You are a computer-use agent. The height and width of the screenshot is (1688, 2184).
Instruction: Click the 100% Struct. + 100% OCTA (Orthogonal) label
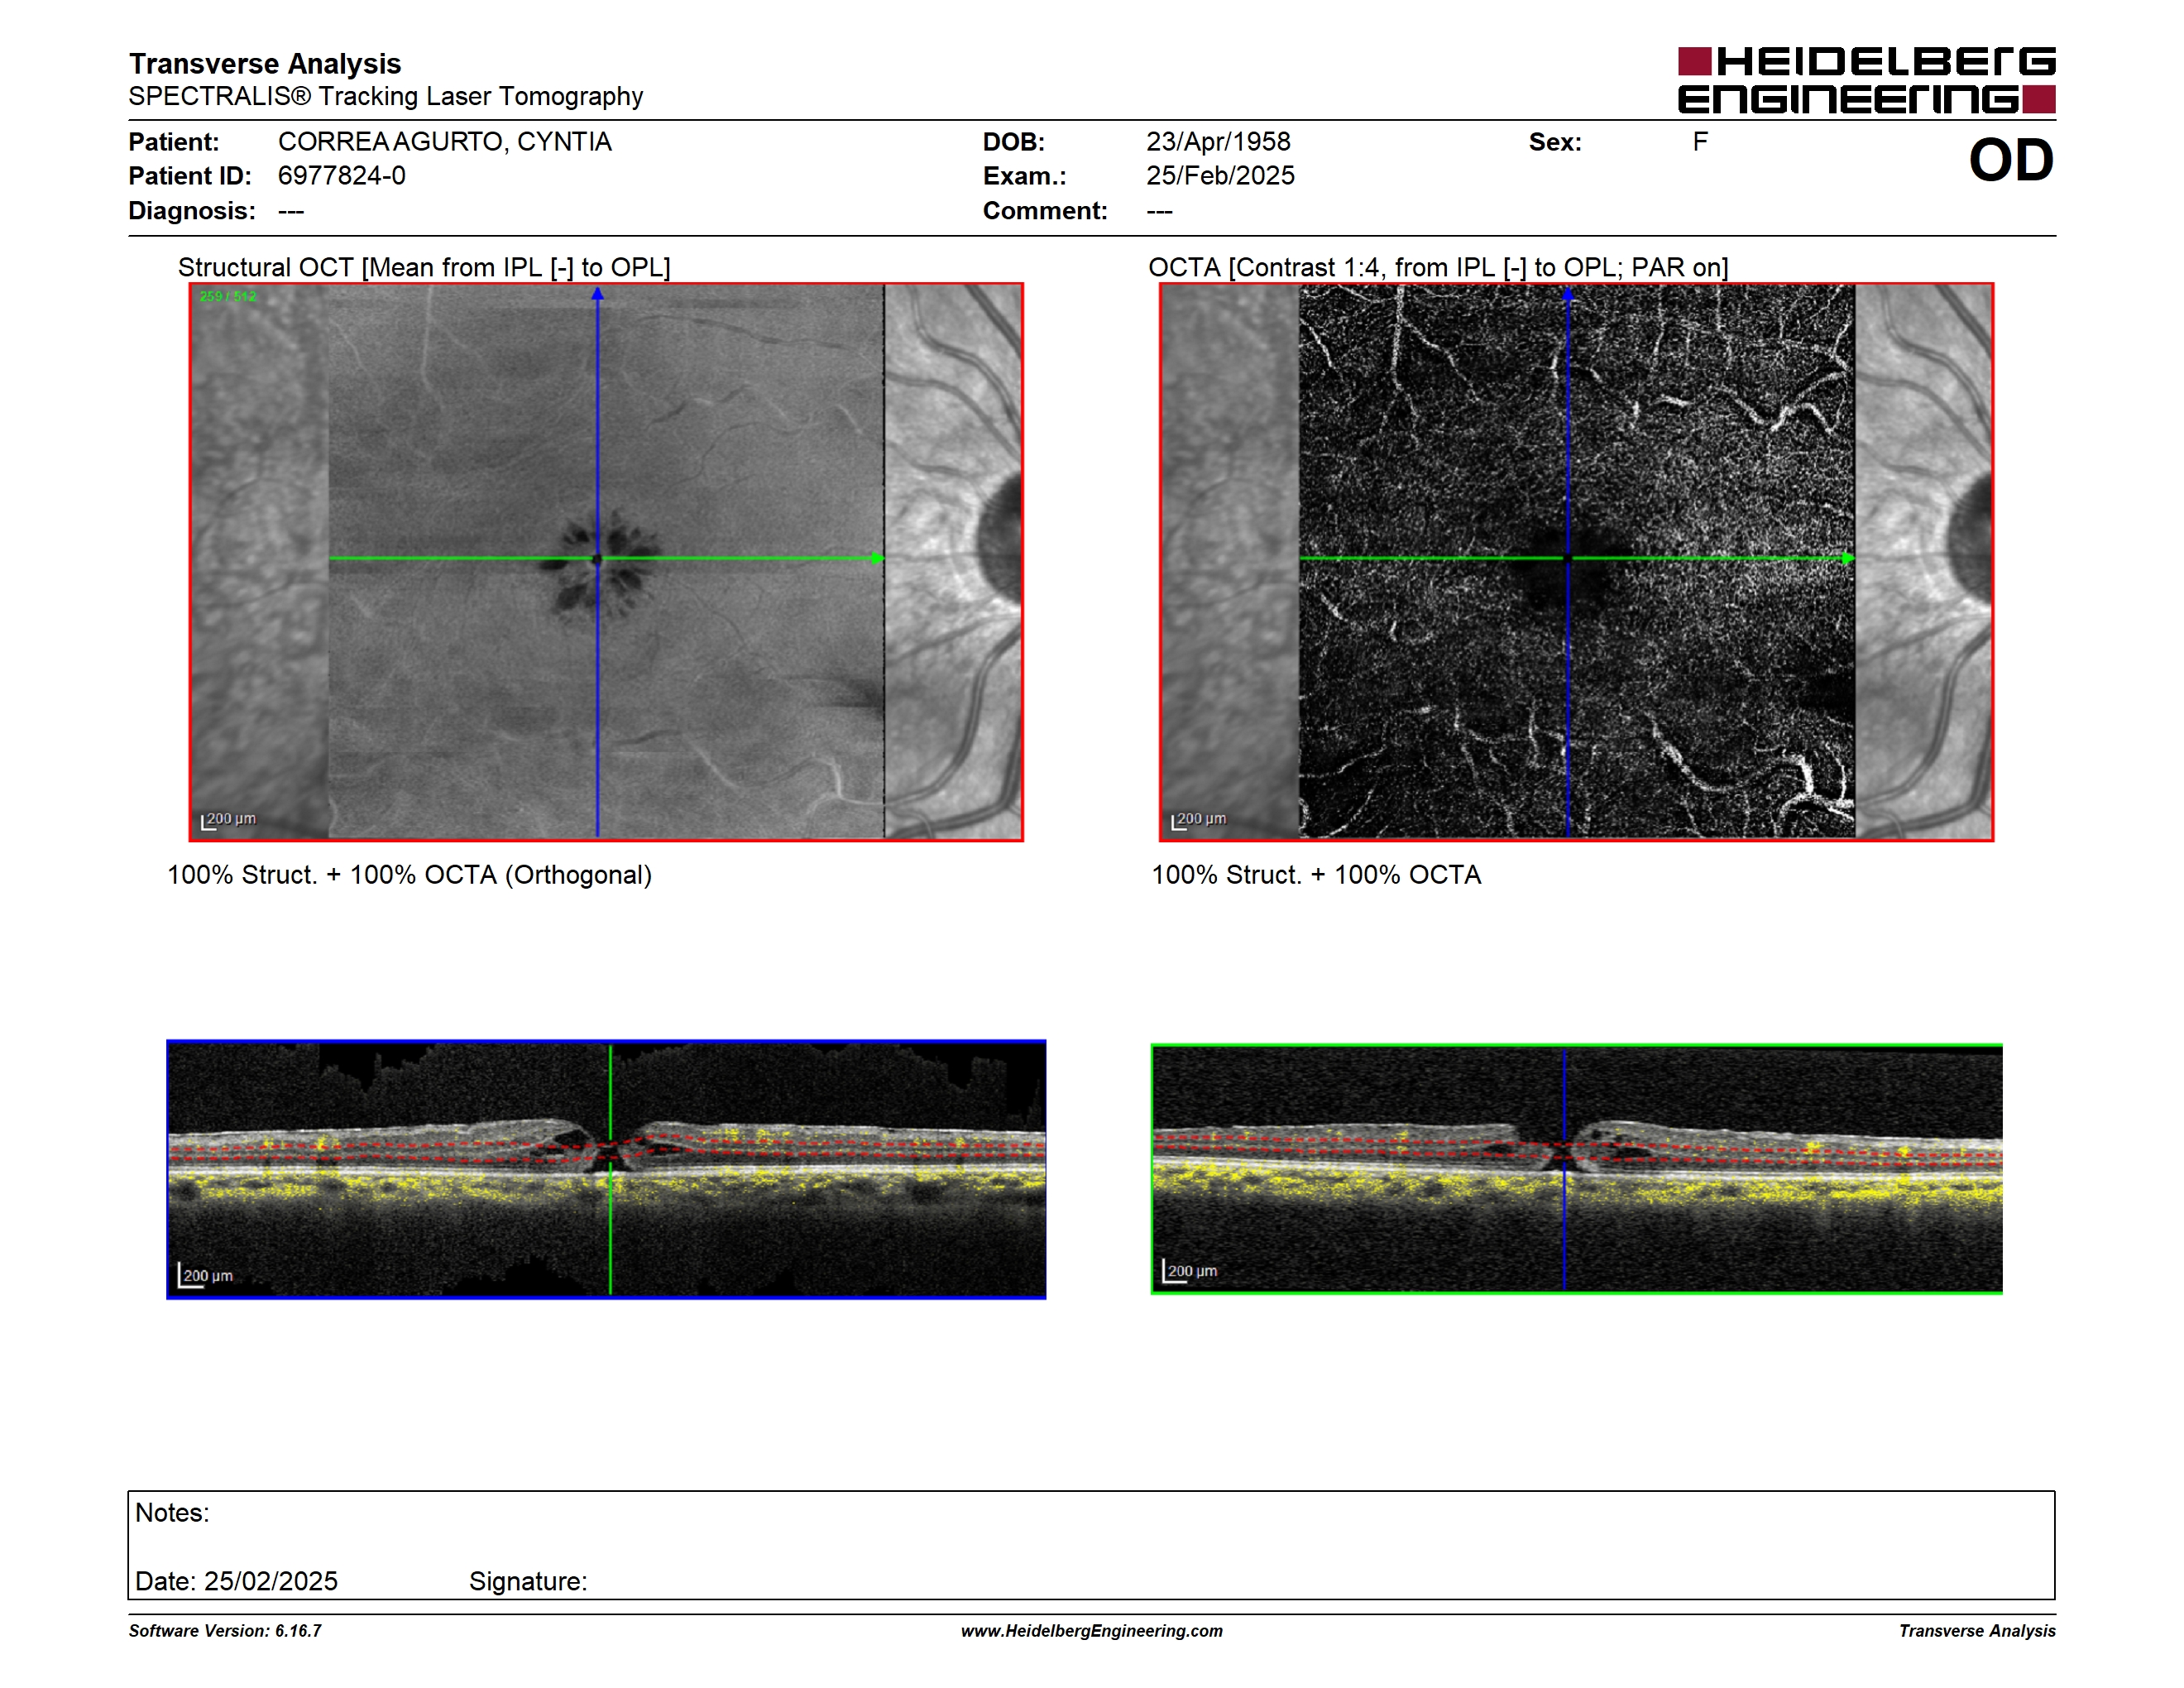pos(409,875)
